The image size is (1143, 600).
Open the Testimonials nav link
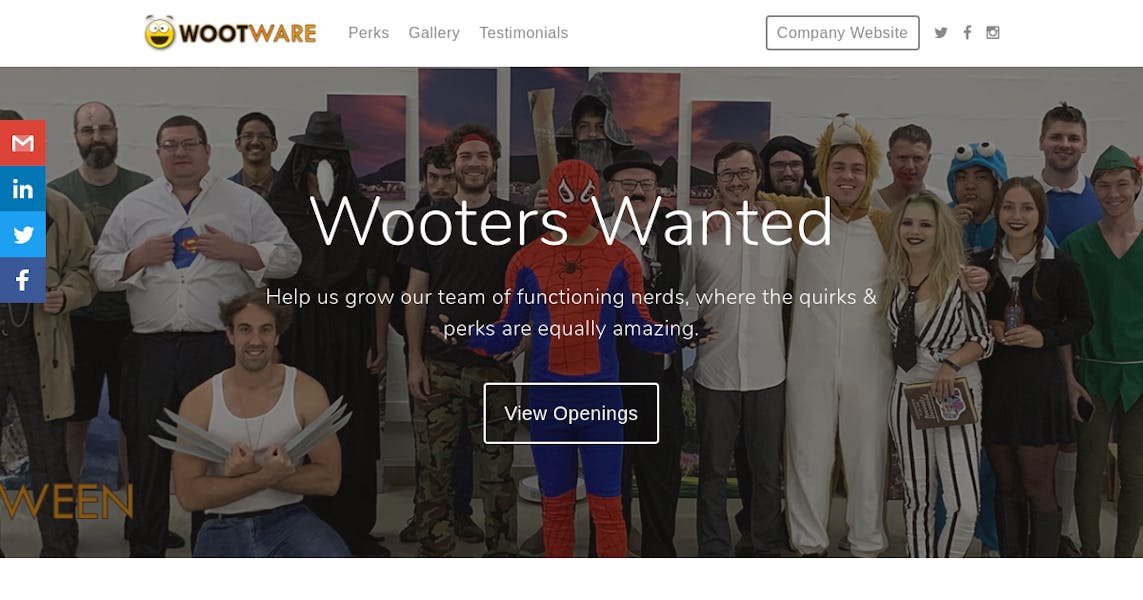[x=523, y=33]
